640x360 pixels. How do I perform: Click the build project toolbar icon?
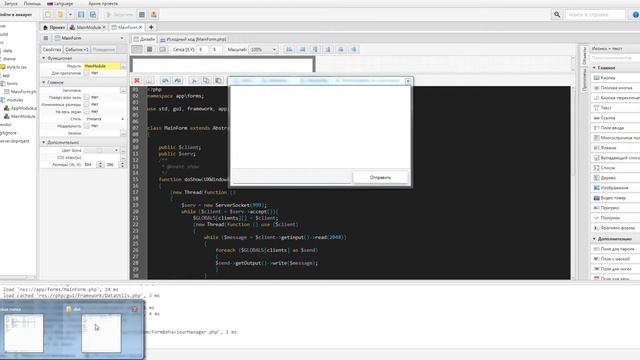click(x=142, y=15)
